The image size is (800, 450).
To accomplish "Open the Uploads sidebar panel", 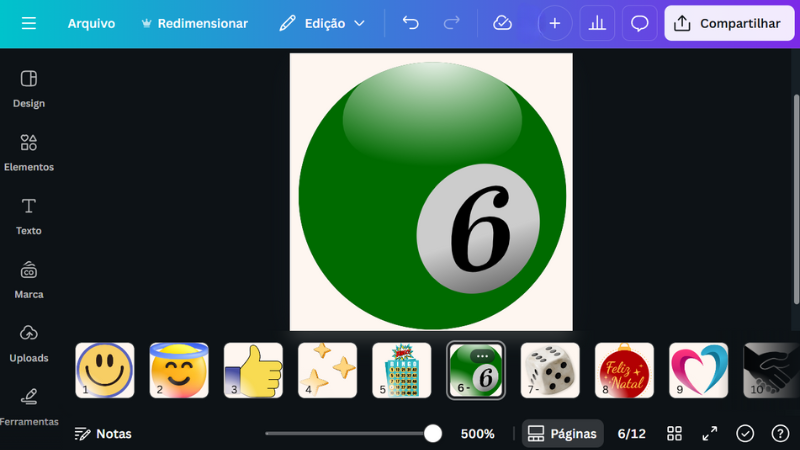I will pyautogui.click(x=29, y=342).
